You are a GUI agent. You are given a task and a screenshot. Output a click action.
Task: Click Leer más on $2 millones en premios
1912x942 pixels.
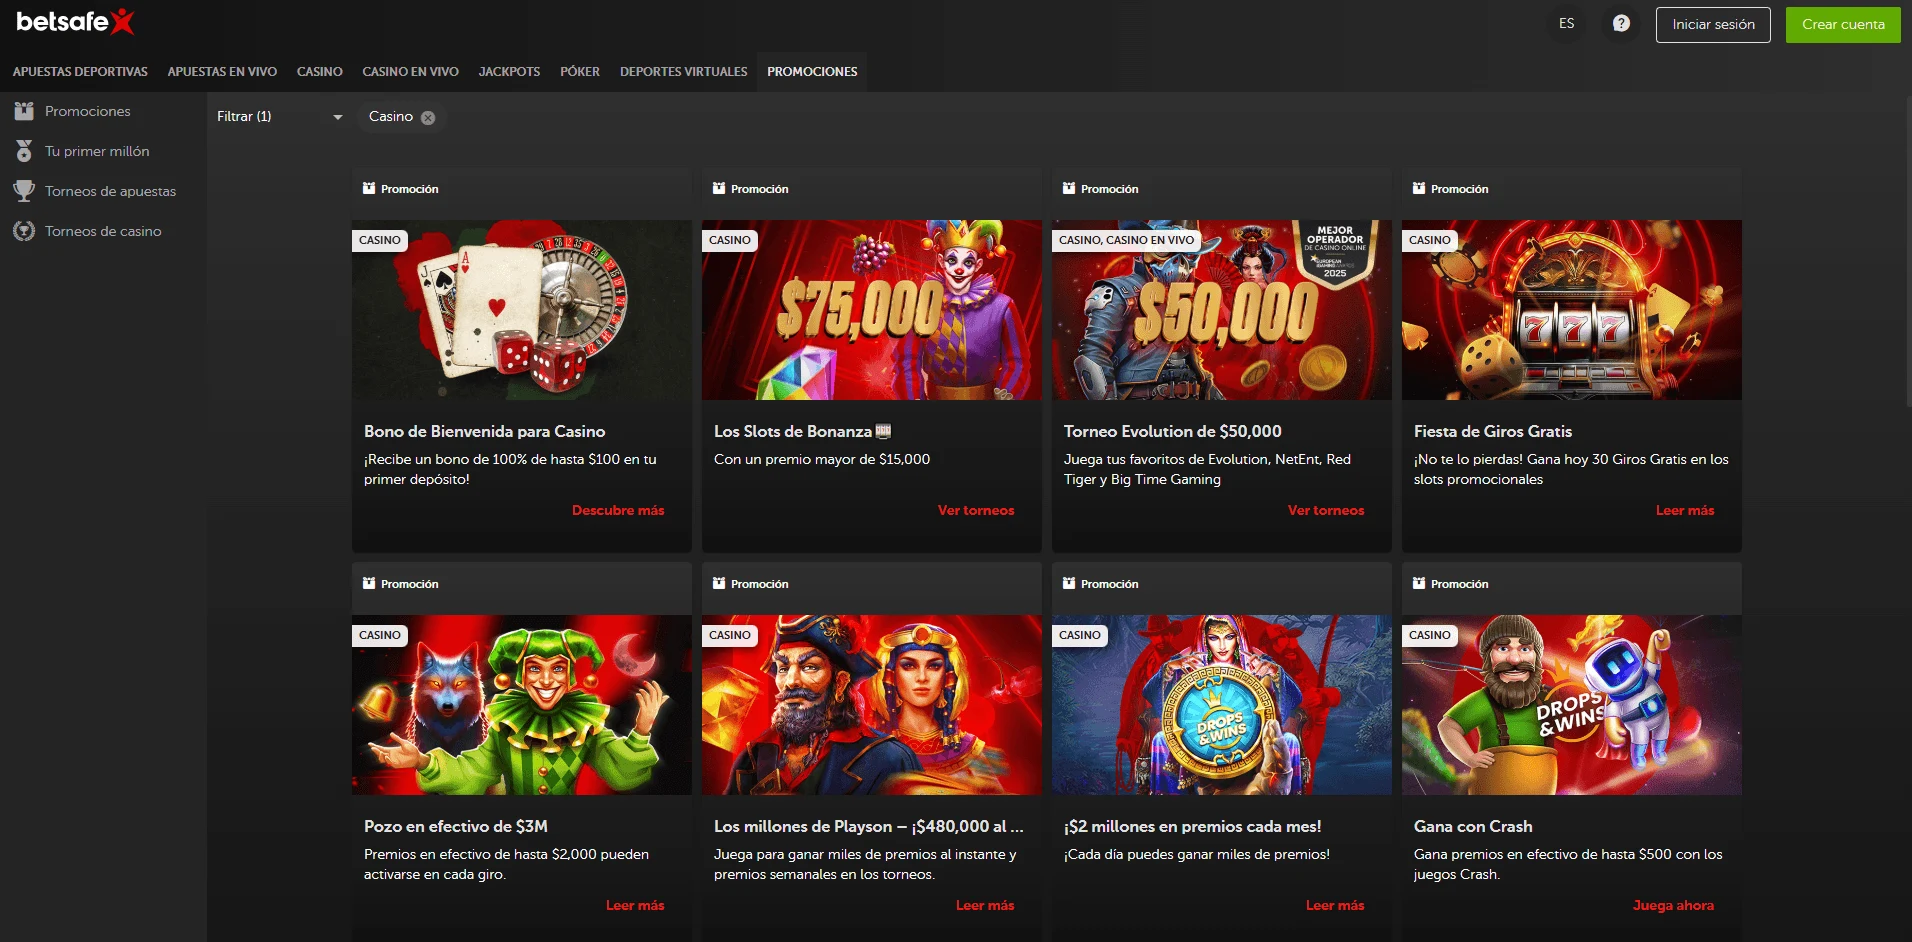(x=1335, y=905)
